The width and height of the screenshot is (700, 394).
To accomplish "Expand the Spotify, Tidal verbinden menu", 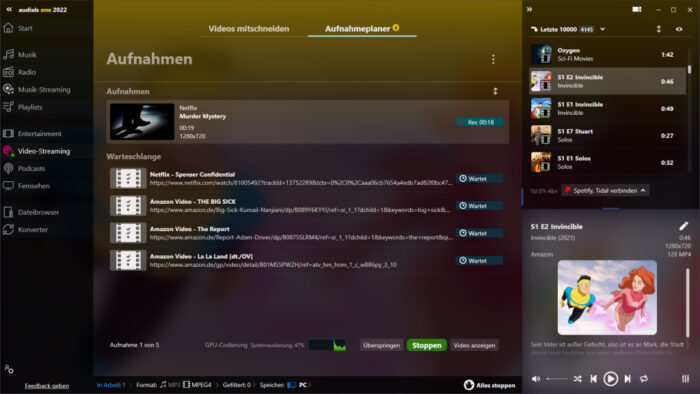I will tap(605, 190).
